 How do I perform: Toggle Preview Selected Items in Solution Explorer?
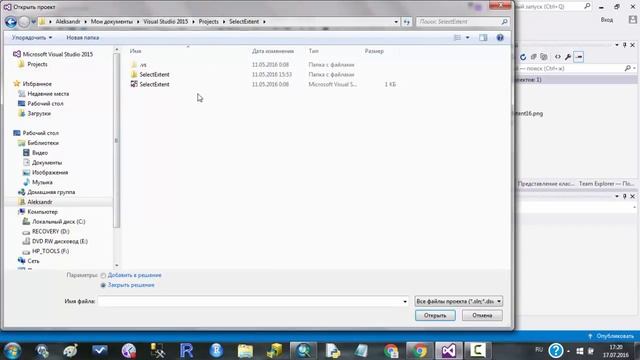coord(579,57)
